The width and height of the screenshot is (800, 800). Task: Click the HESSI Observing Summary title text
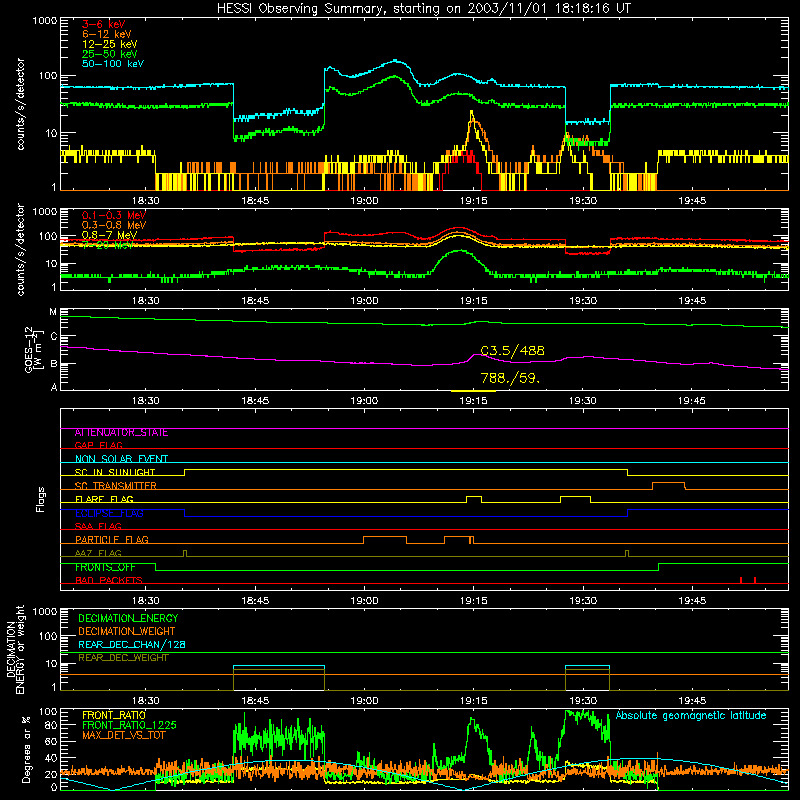[x=424, y=8]
